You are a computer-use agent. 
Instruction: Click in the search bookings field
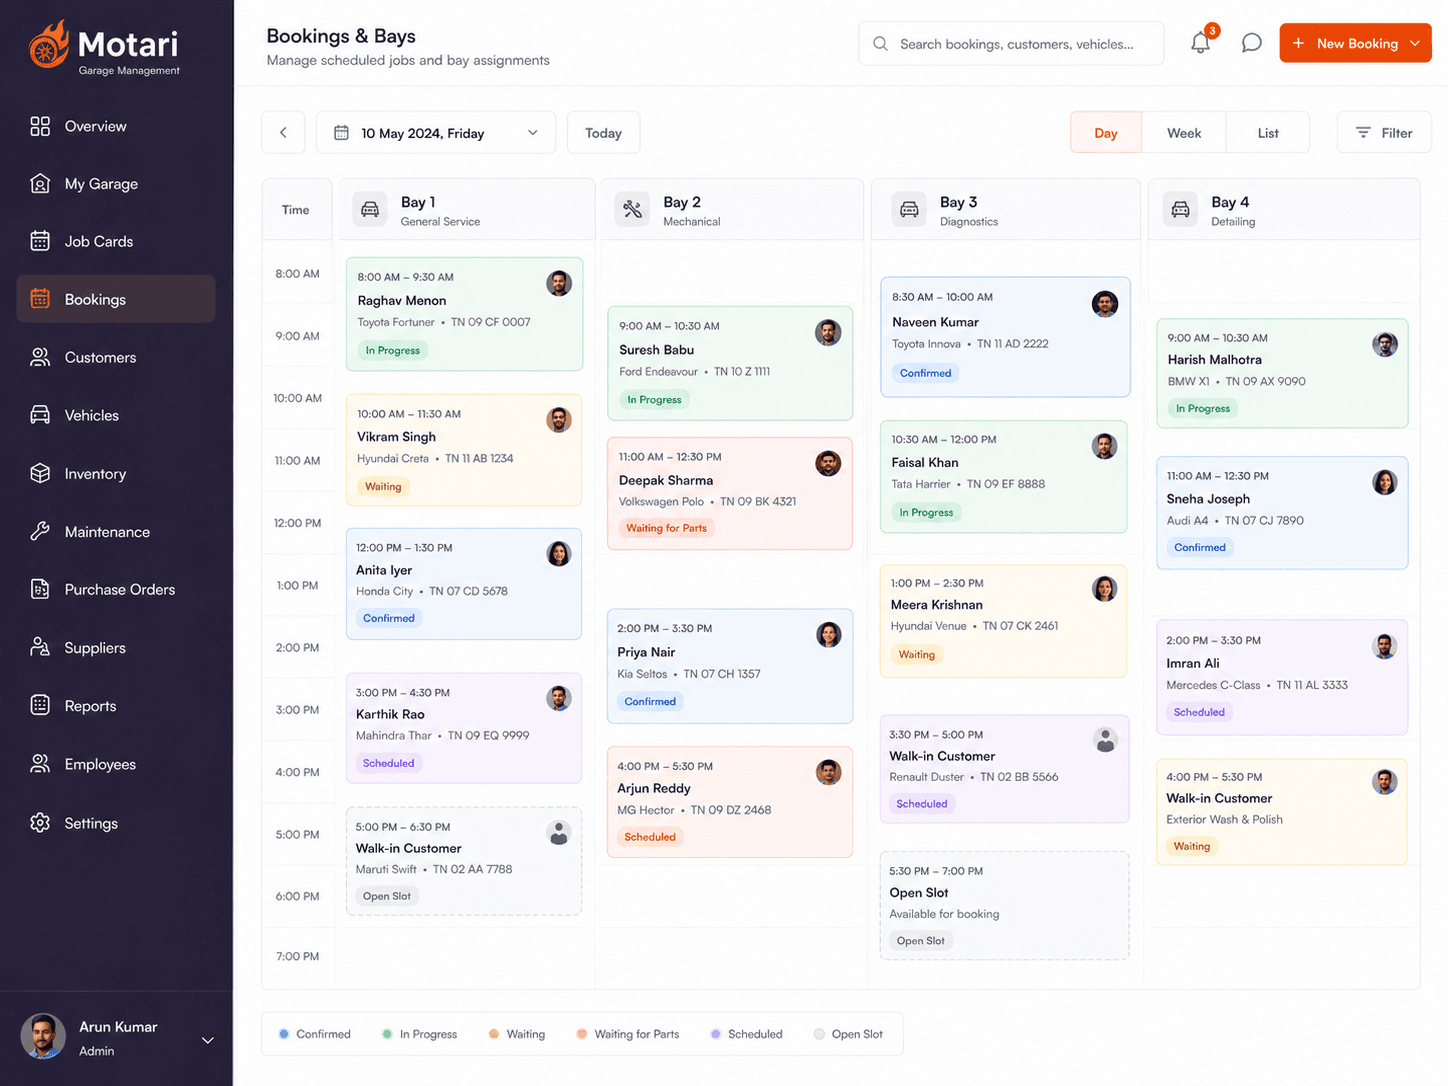click(x=1011, y=44)
